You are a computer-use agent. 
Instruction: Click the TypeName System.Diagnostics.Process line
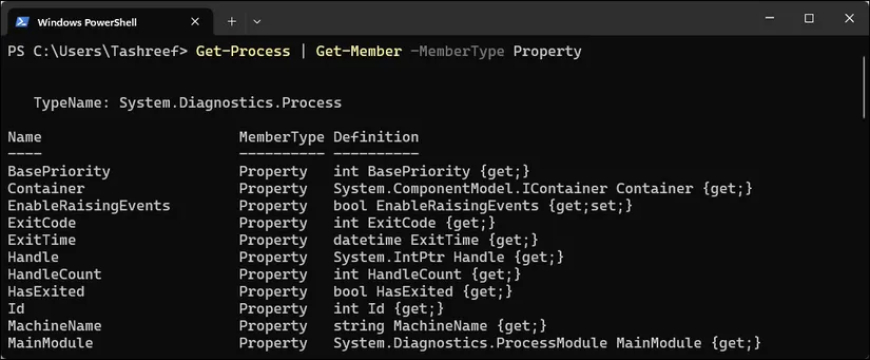[188, 103]
